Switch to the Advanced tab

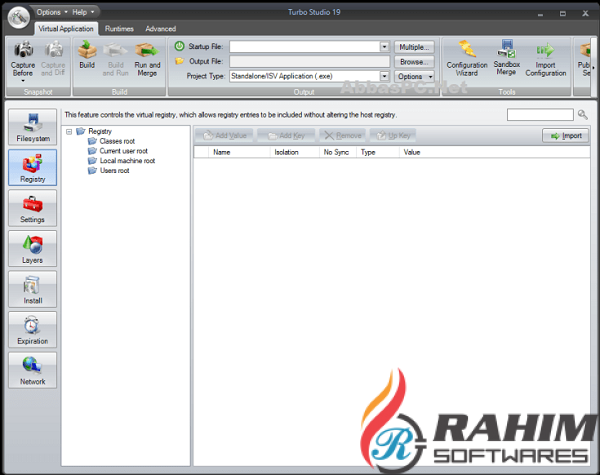click(x=161, y=29)
